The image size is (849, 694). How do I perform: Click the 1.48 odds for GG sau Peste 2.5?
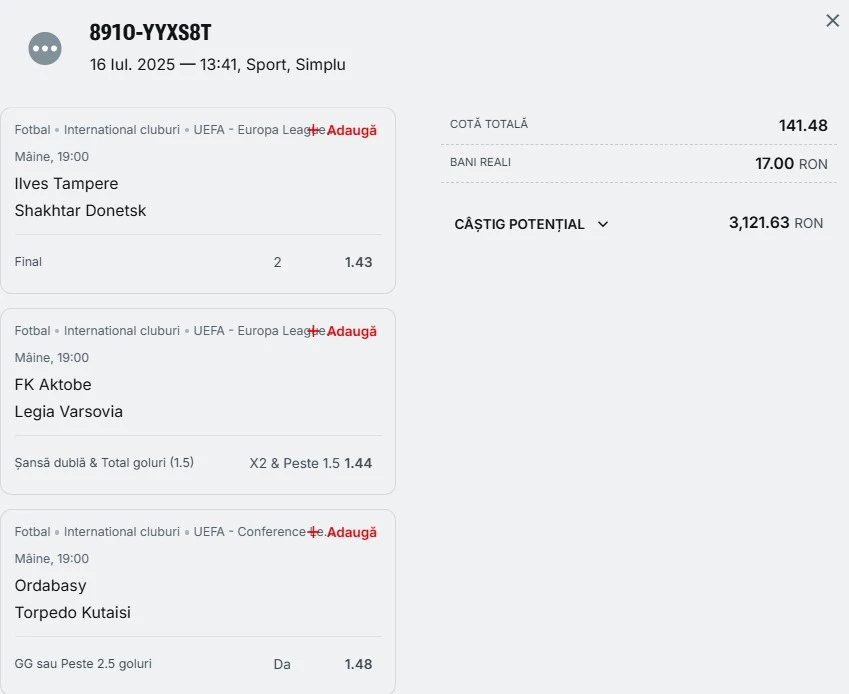[358, 664]
